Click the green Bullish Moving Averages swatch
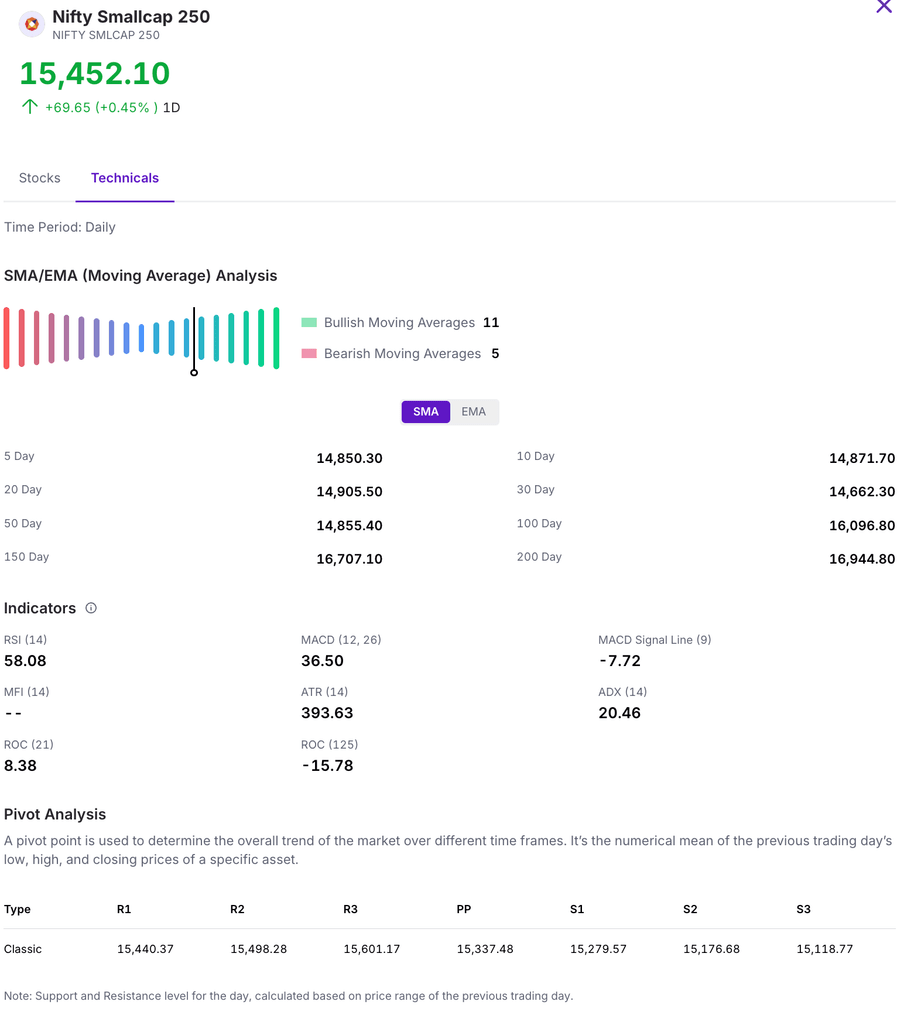The height and width of the screenshot is (1023, 904). [309, 323]
